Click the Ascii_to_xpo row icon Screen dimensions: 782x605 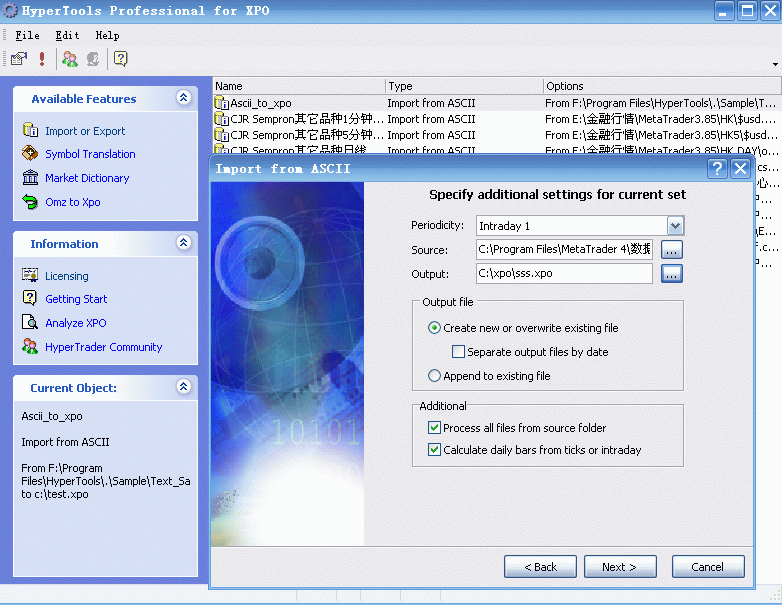(x=221, y=103)
